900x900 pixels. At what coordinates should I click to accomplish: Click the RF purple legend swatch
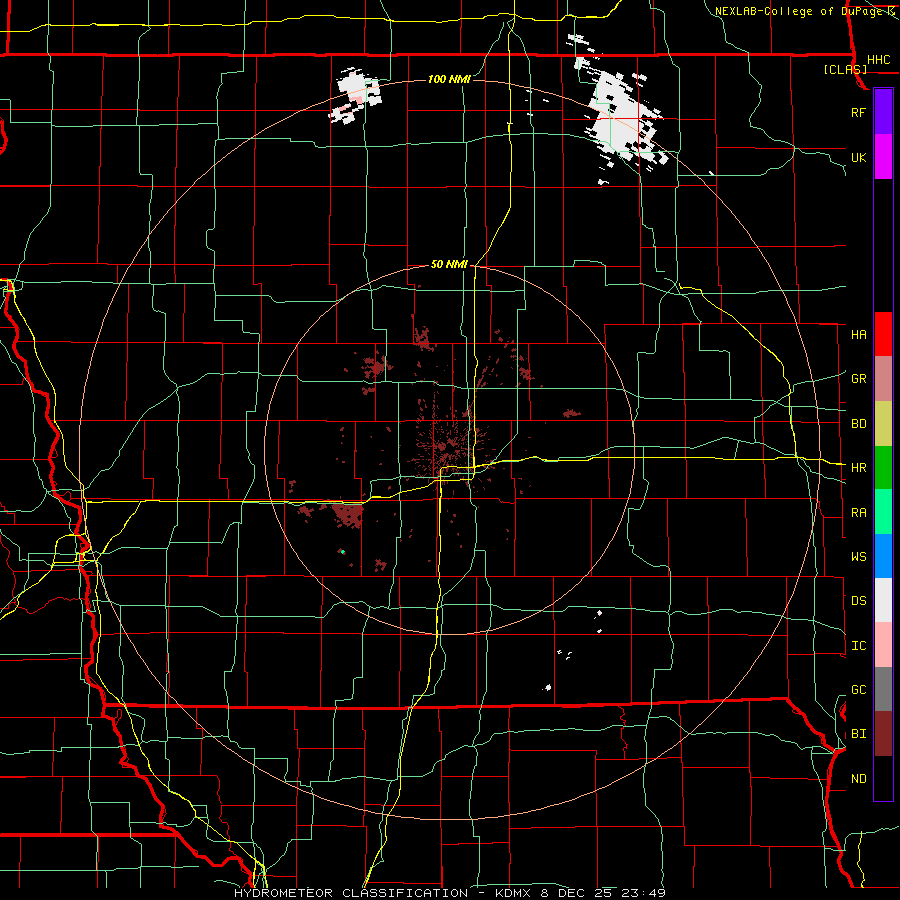pyautogui.click(x=883, y=112)
